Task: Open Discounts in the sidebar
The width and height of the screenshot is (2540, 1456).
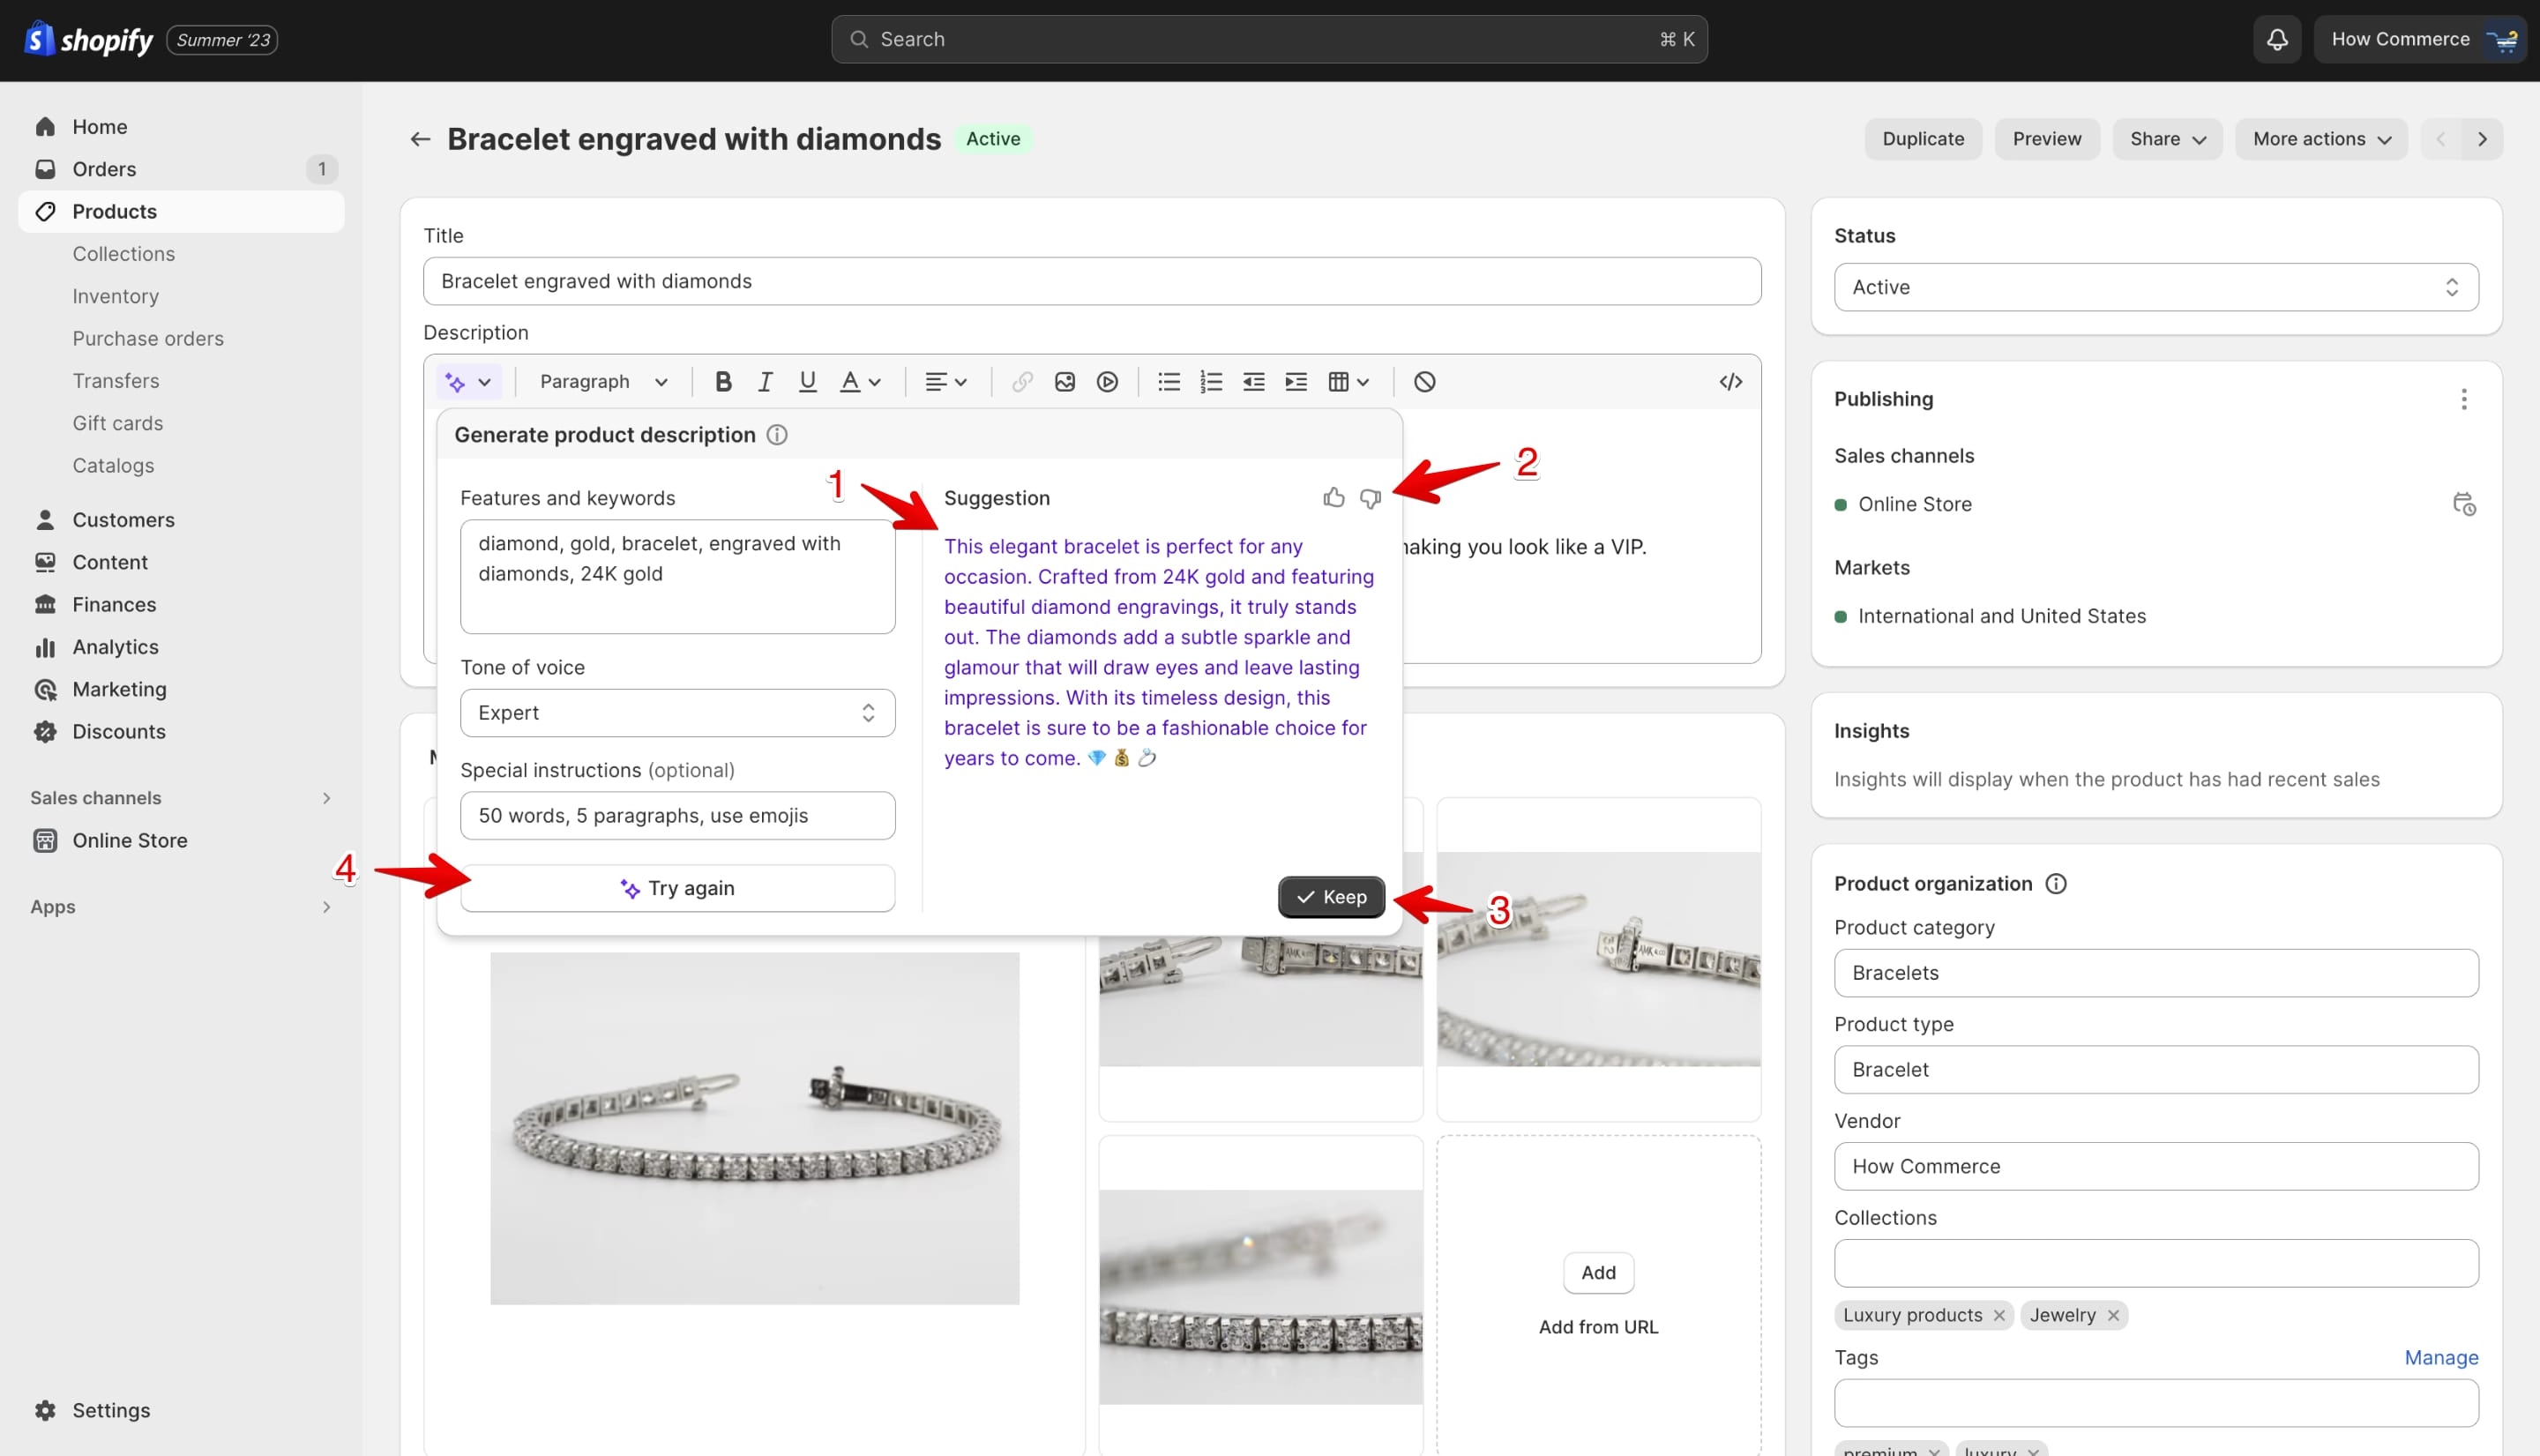Action: coord(181,732)
